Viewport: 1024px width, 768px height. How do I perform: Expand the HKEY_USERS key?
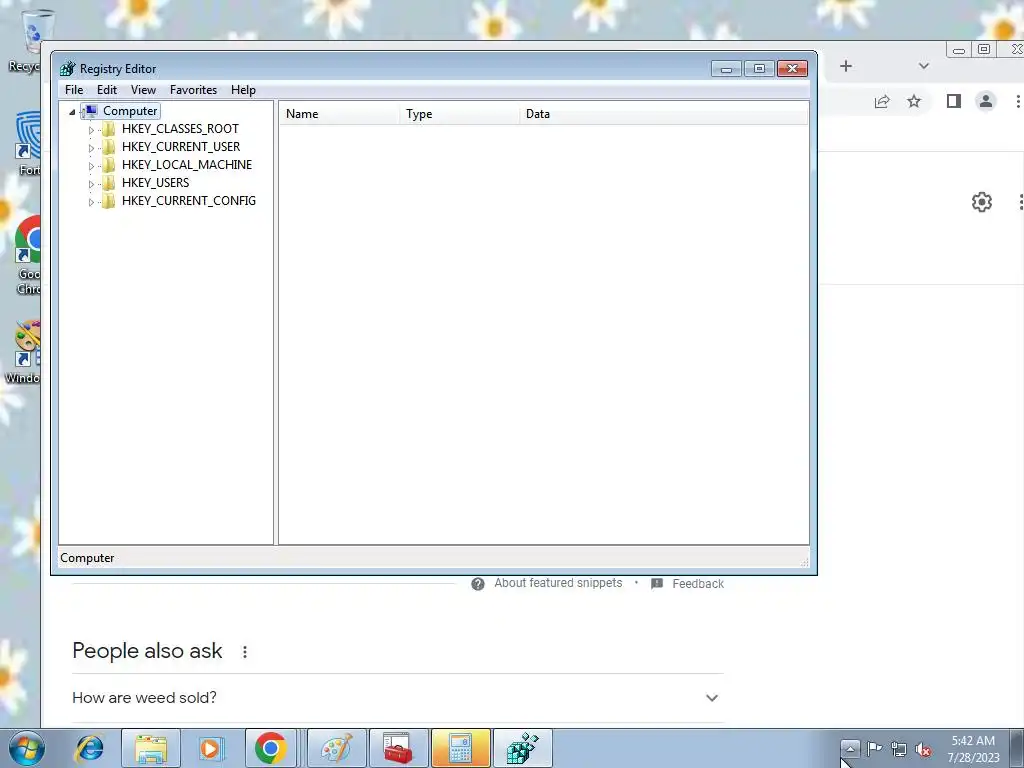91,184
